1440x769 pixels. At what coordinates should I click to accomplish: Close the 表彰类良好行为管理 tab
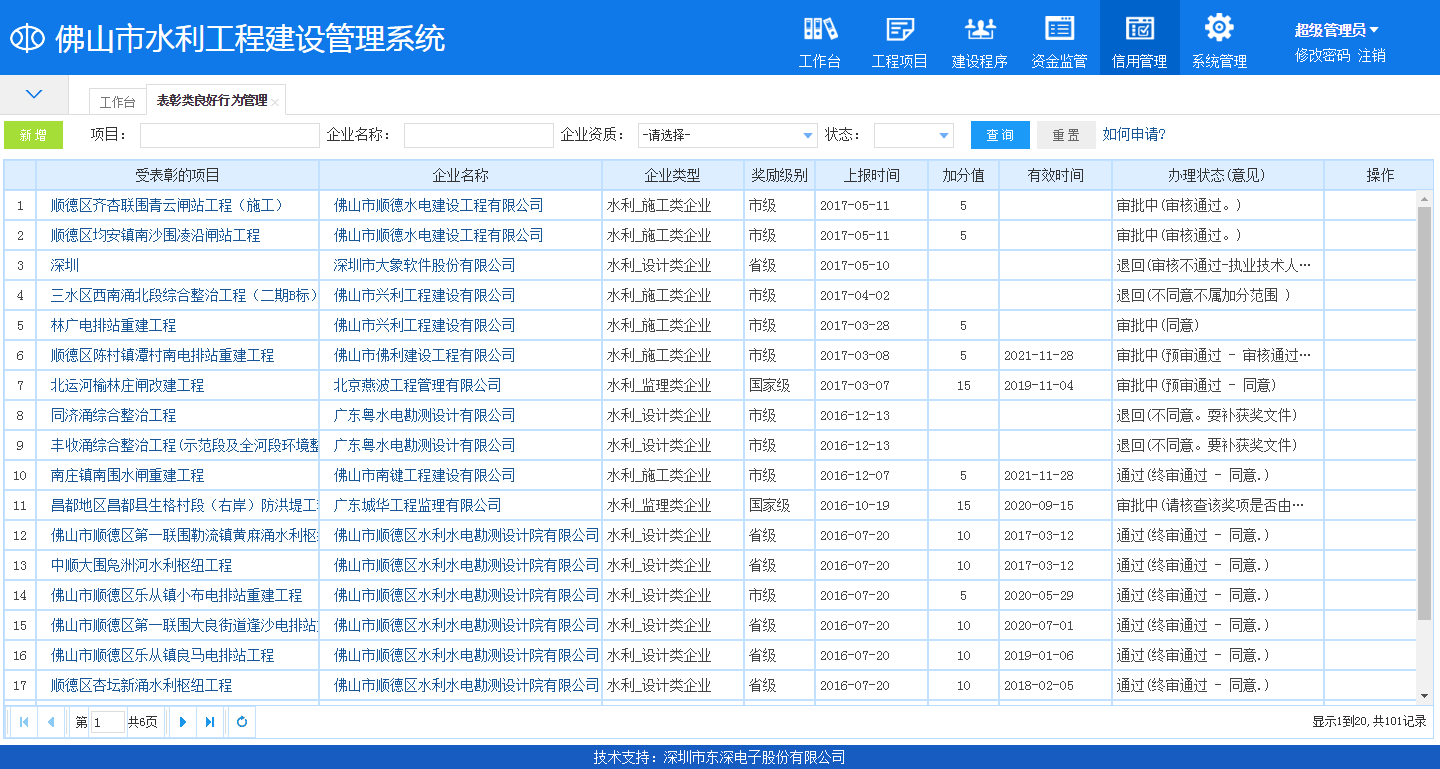(275, 102)
